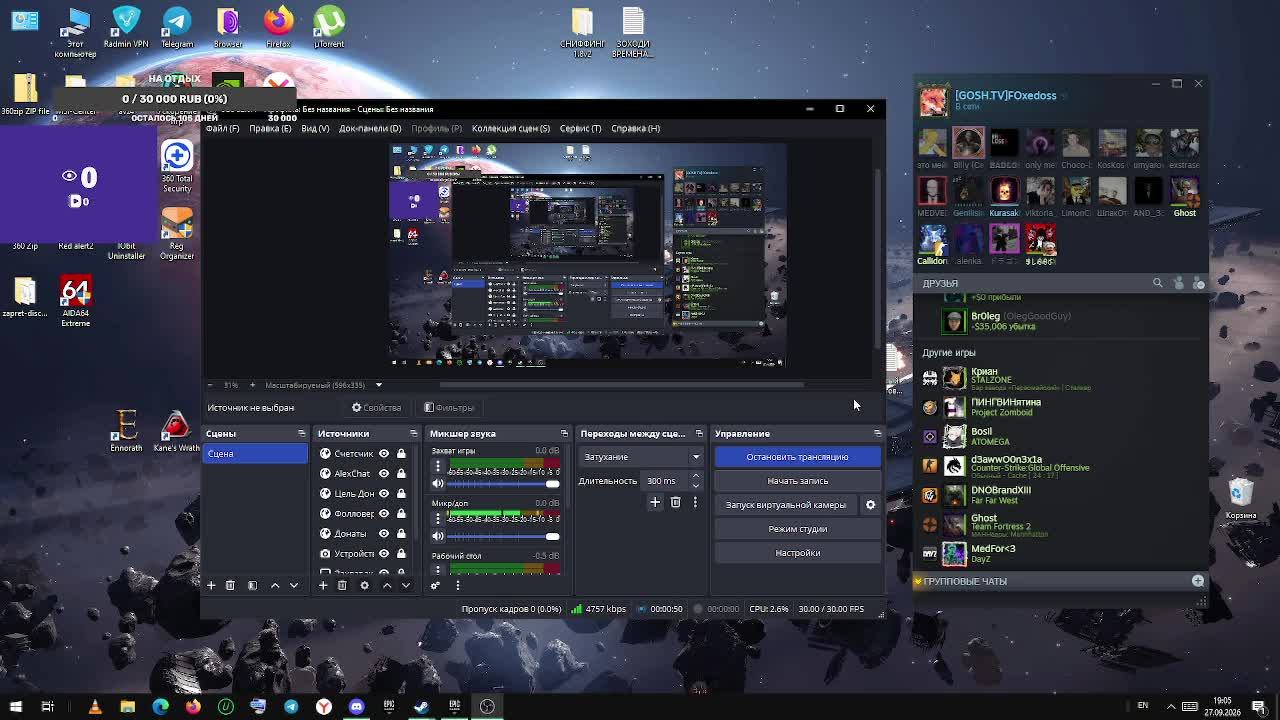Viewport: 1280px width, 720px height.
Task: Open source properties gear in Источники toolbar
Action: click(x=364, y=585)
